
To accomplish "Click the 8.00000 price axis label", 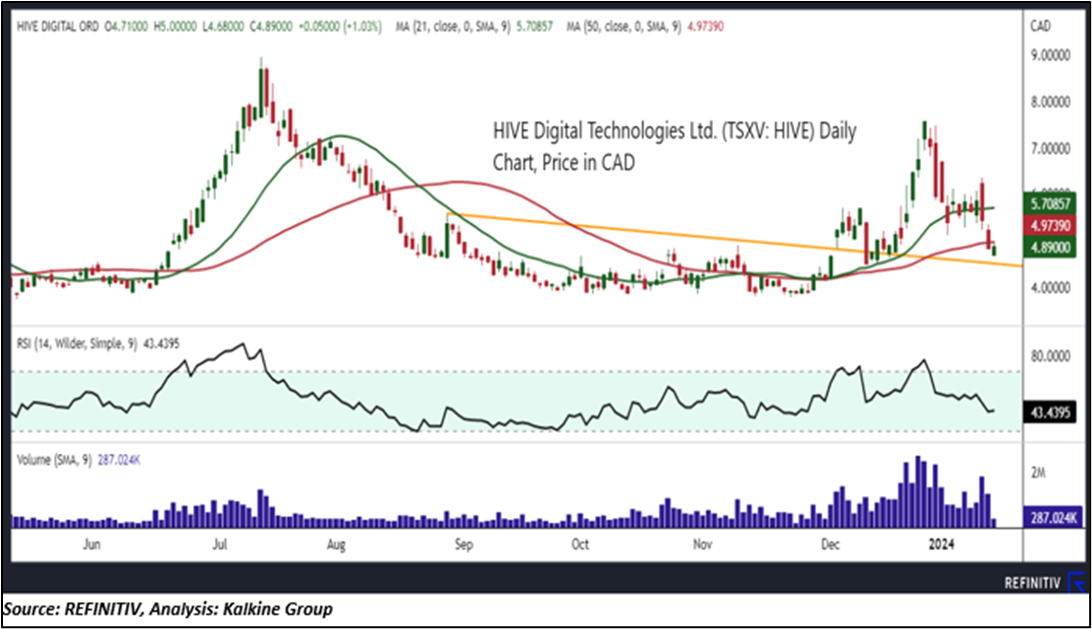I will [x=1050, y=102].
